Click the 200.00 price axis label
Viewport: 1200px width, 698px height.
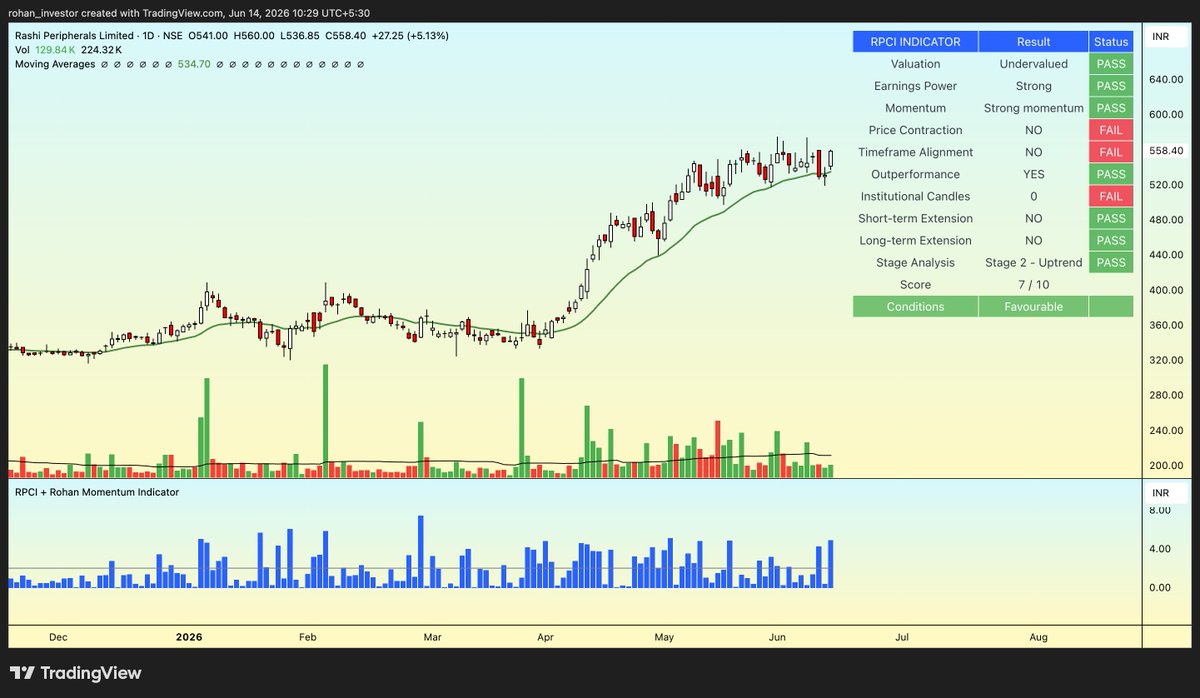[x=1166, y=466]
